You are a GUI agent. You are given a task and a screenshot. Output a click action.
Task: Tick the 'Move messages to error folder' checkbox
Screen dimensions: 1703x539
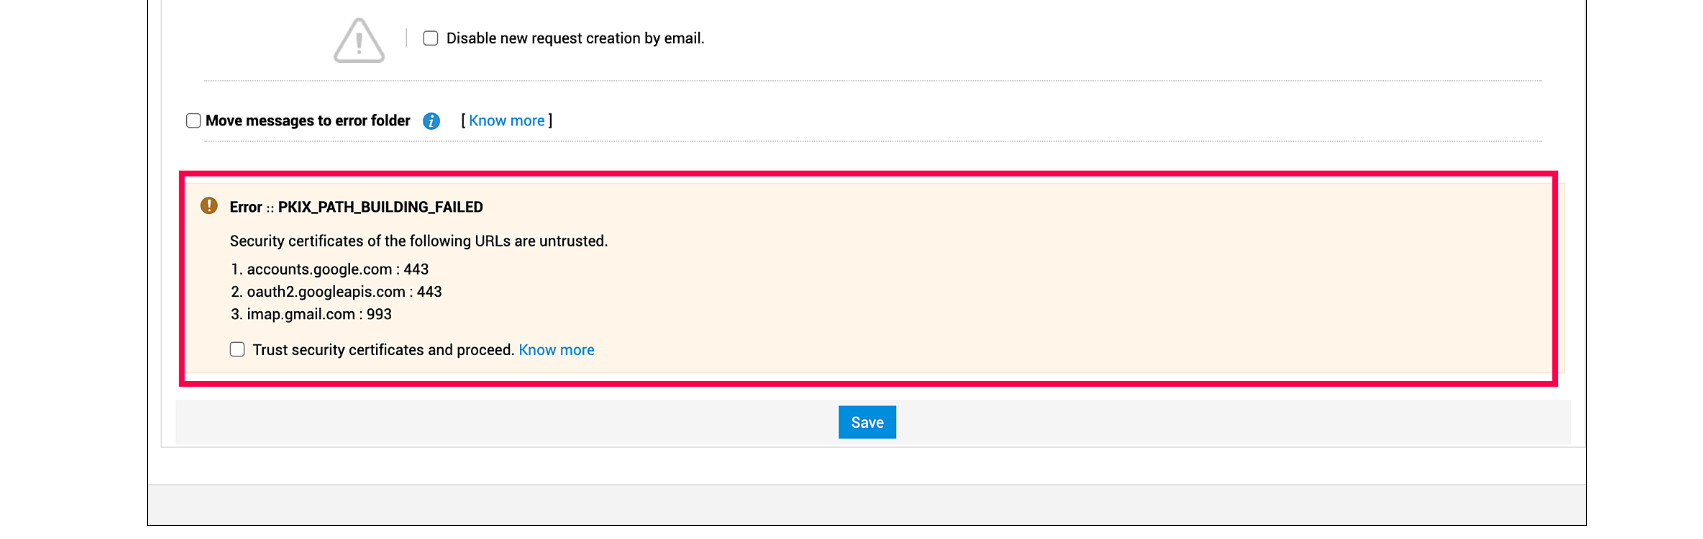click(194, 121)
